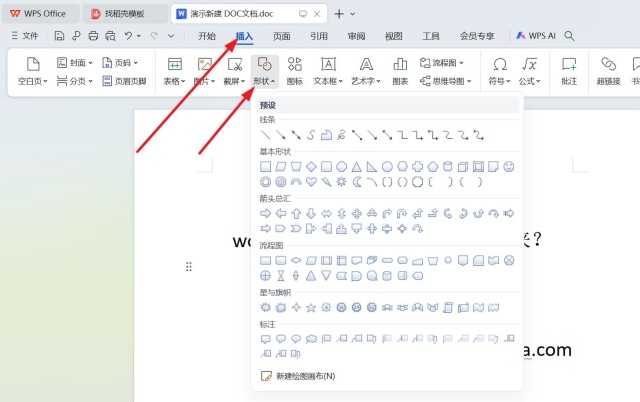This screenshot has width=640, height=402.
Task: Select the smiley face basic shape
Action: tap(509, 167)
